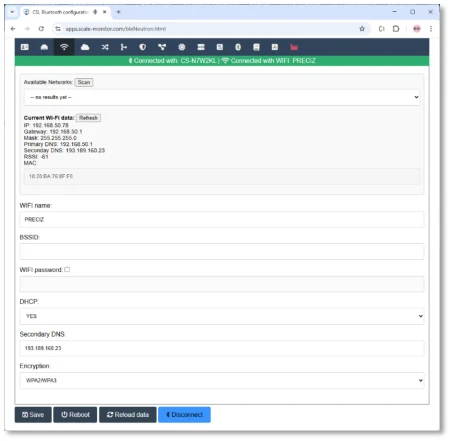Click the Reload data button
The height and width of the screenshot is (441, 451).
point(128,415)
